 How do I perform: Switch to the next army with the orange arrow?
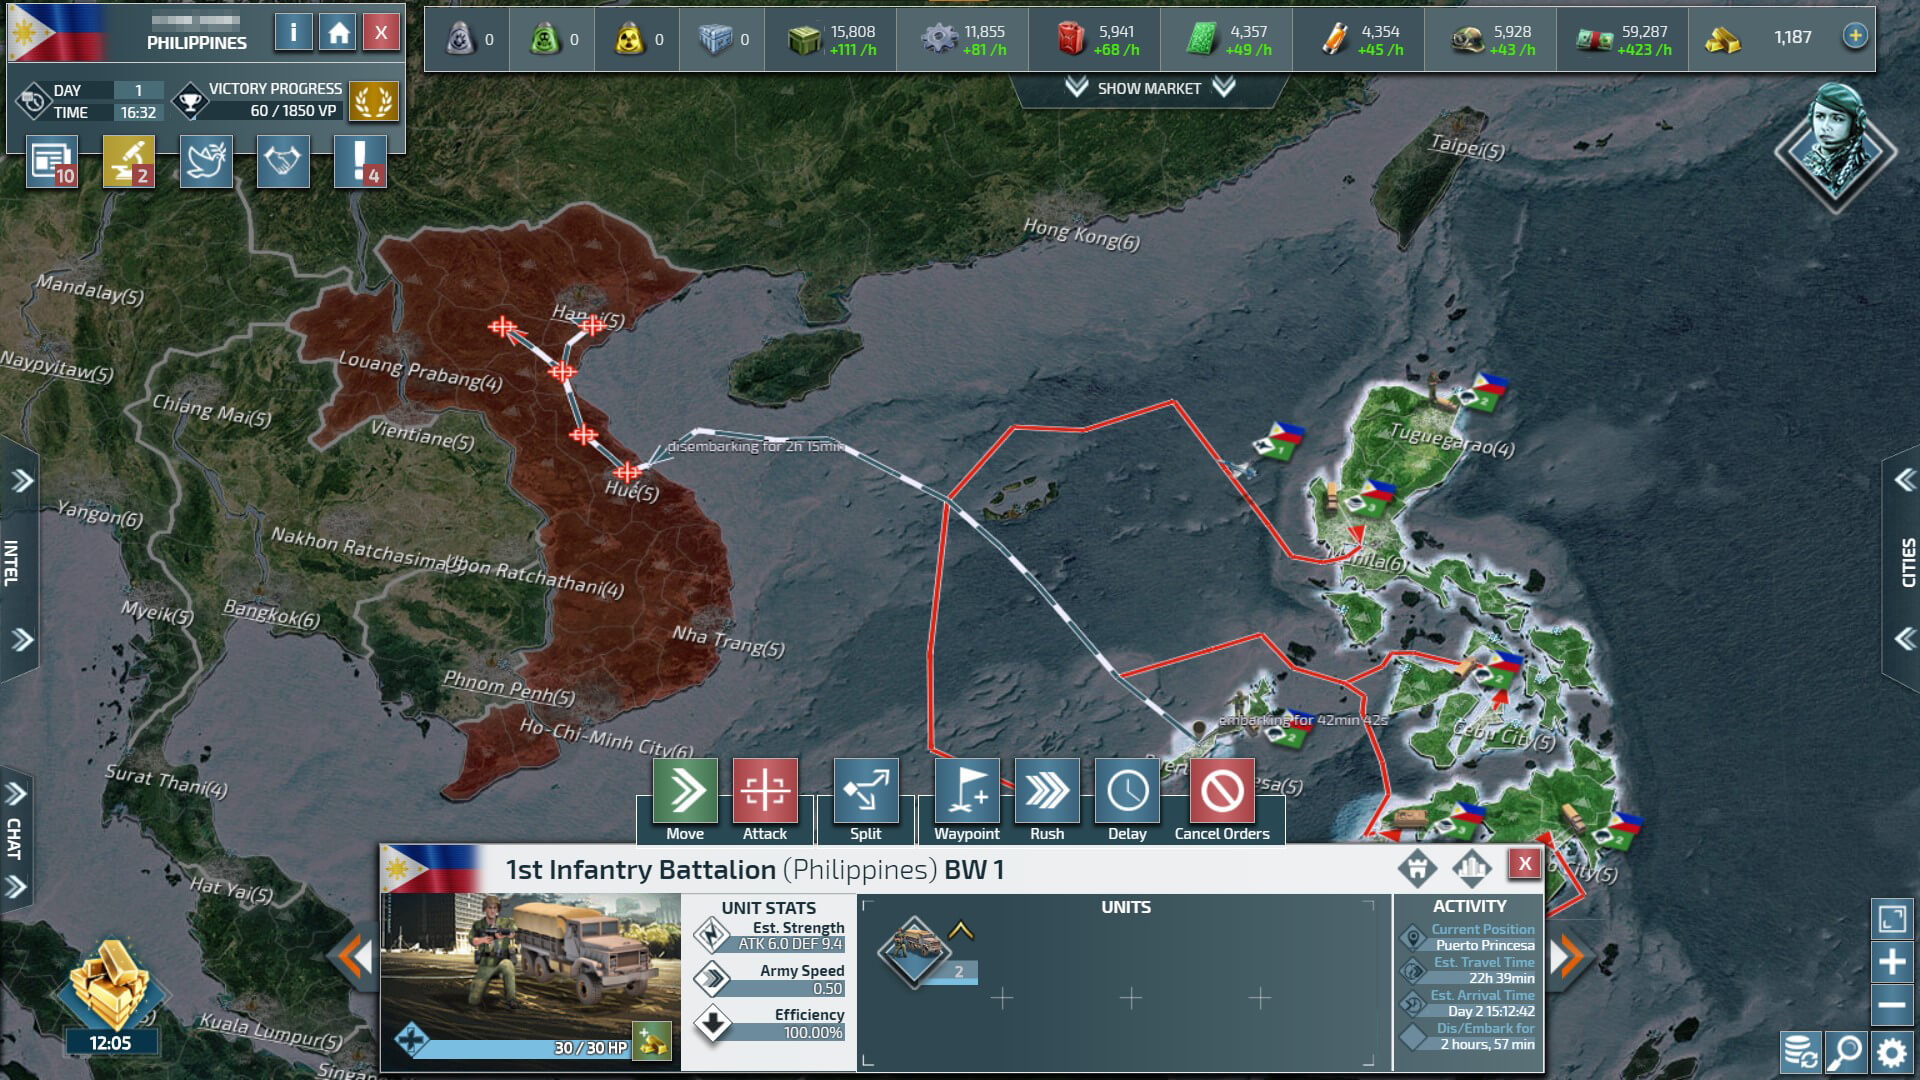[1567, 957]
